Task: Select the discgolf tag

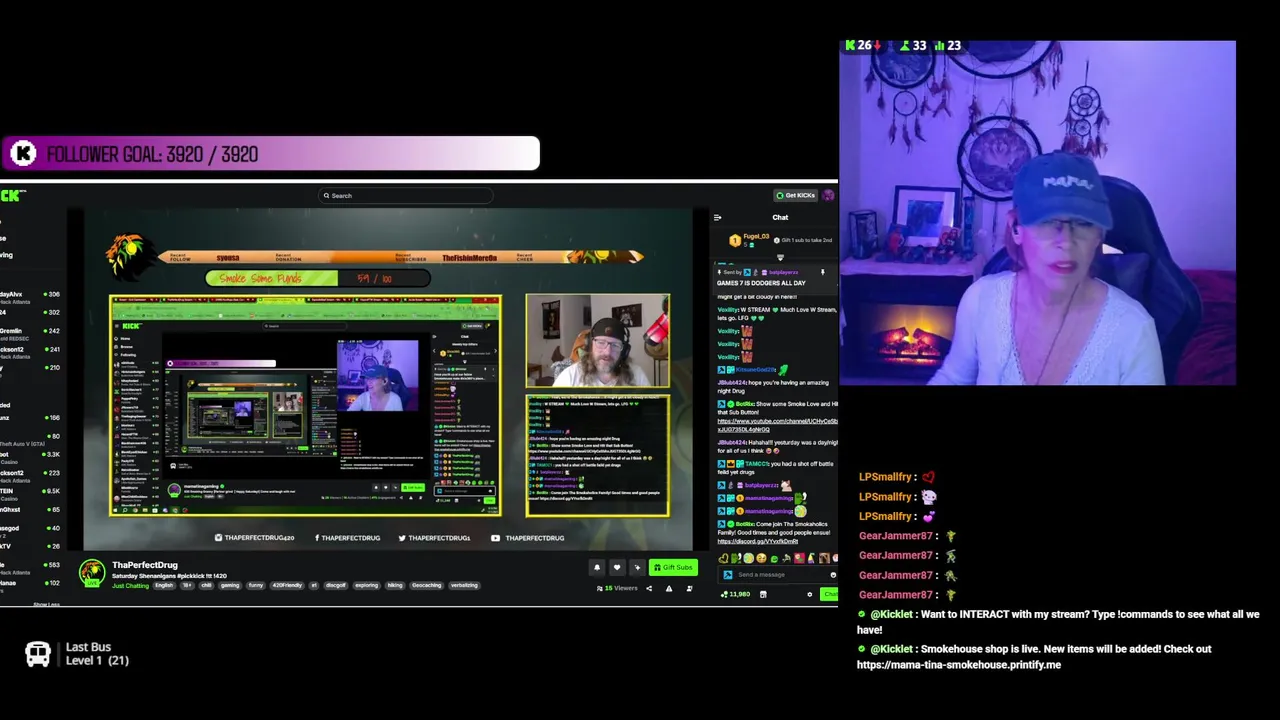Action: click(335, 586)
